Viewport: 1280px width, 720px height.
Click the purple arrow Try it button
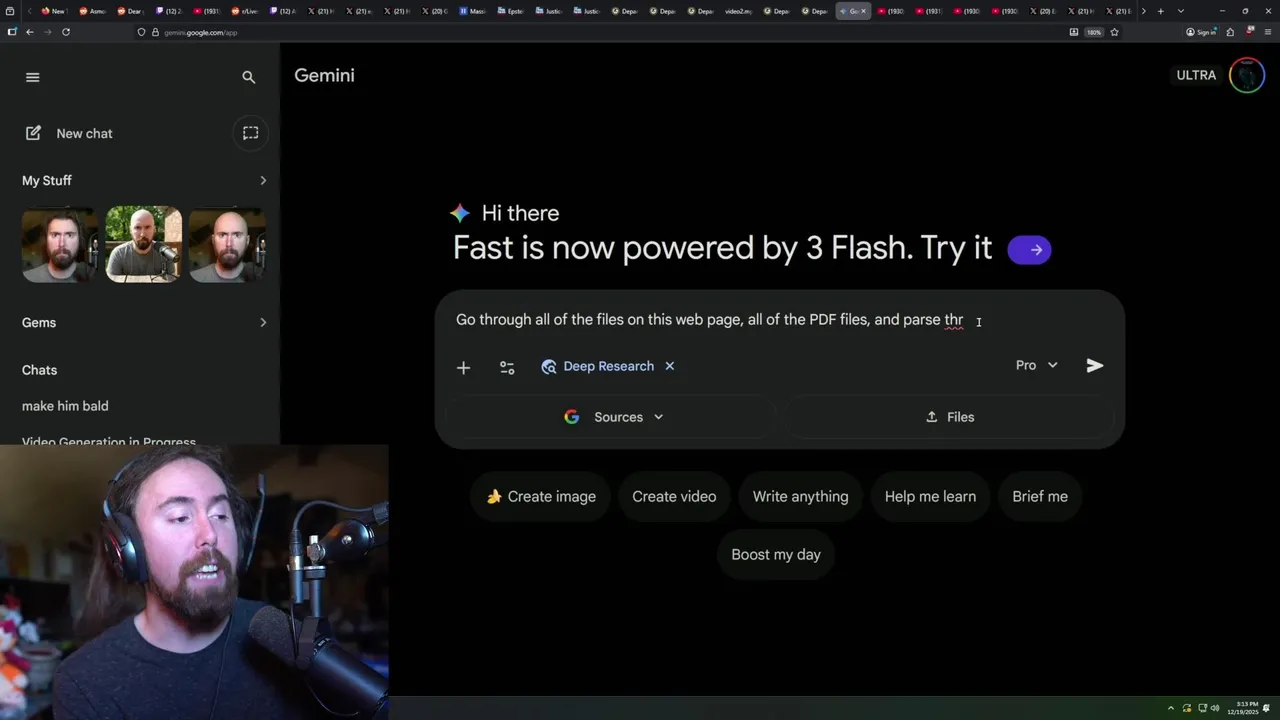tap(1030, 250)
